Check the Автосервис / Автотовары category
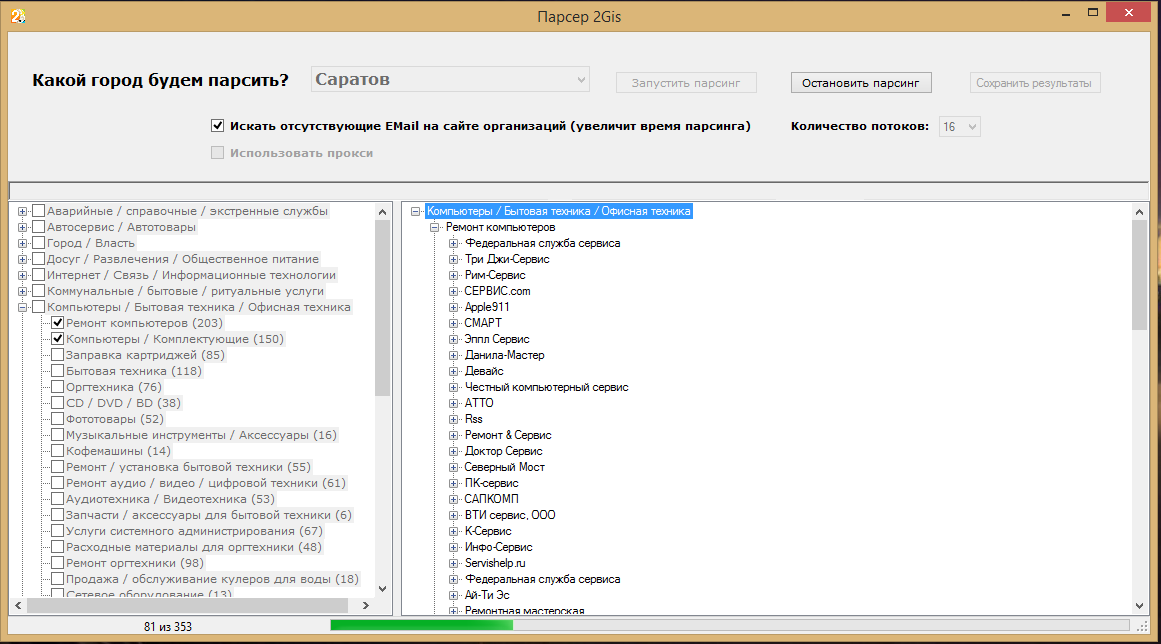This screenshot has width=1161, height=644. click(x=39, y=227)
